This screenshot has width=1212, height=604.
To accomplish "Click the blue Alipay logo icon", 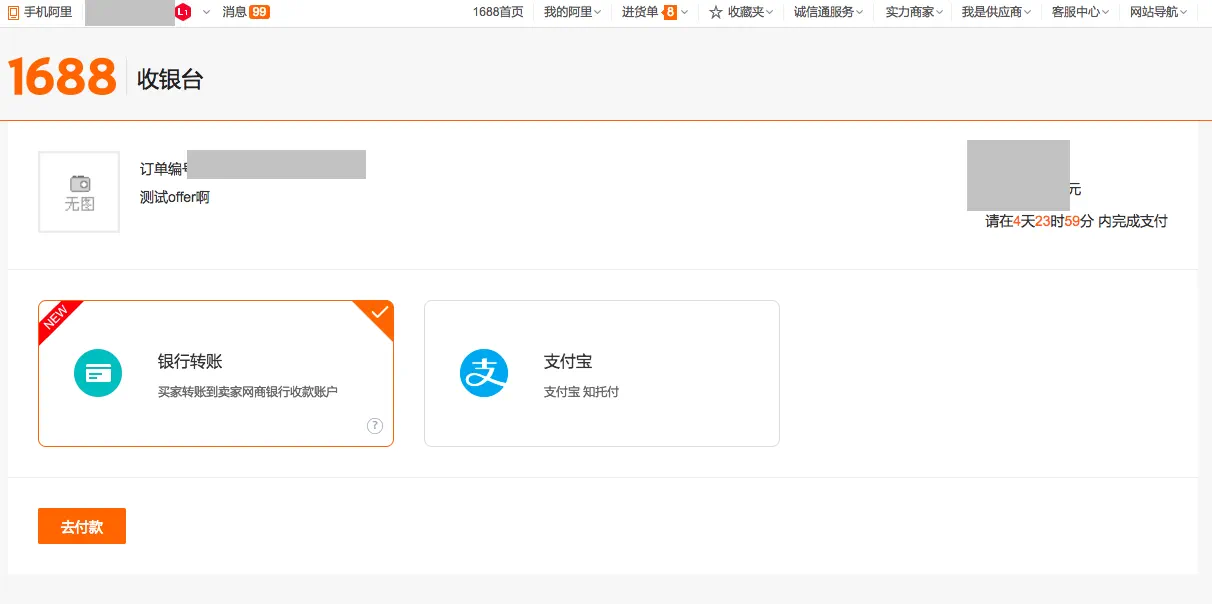I will [x=484, y=373].
